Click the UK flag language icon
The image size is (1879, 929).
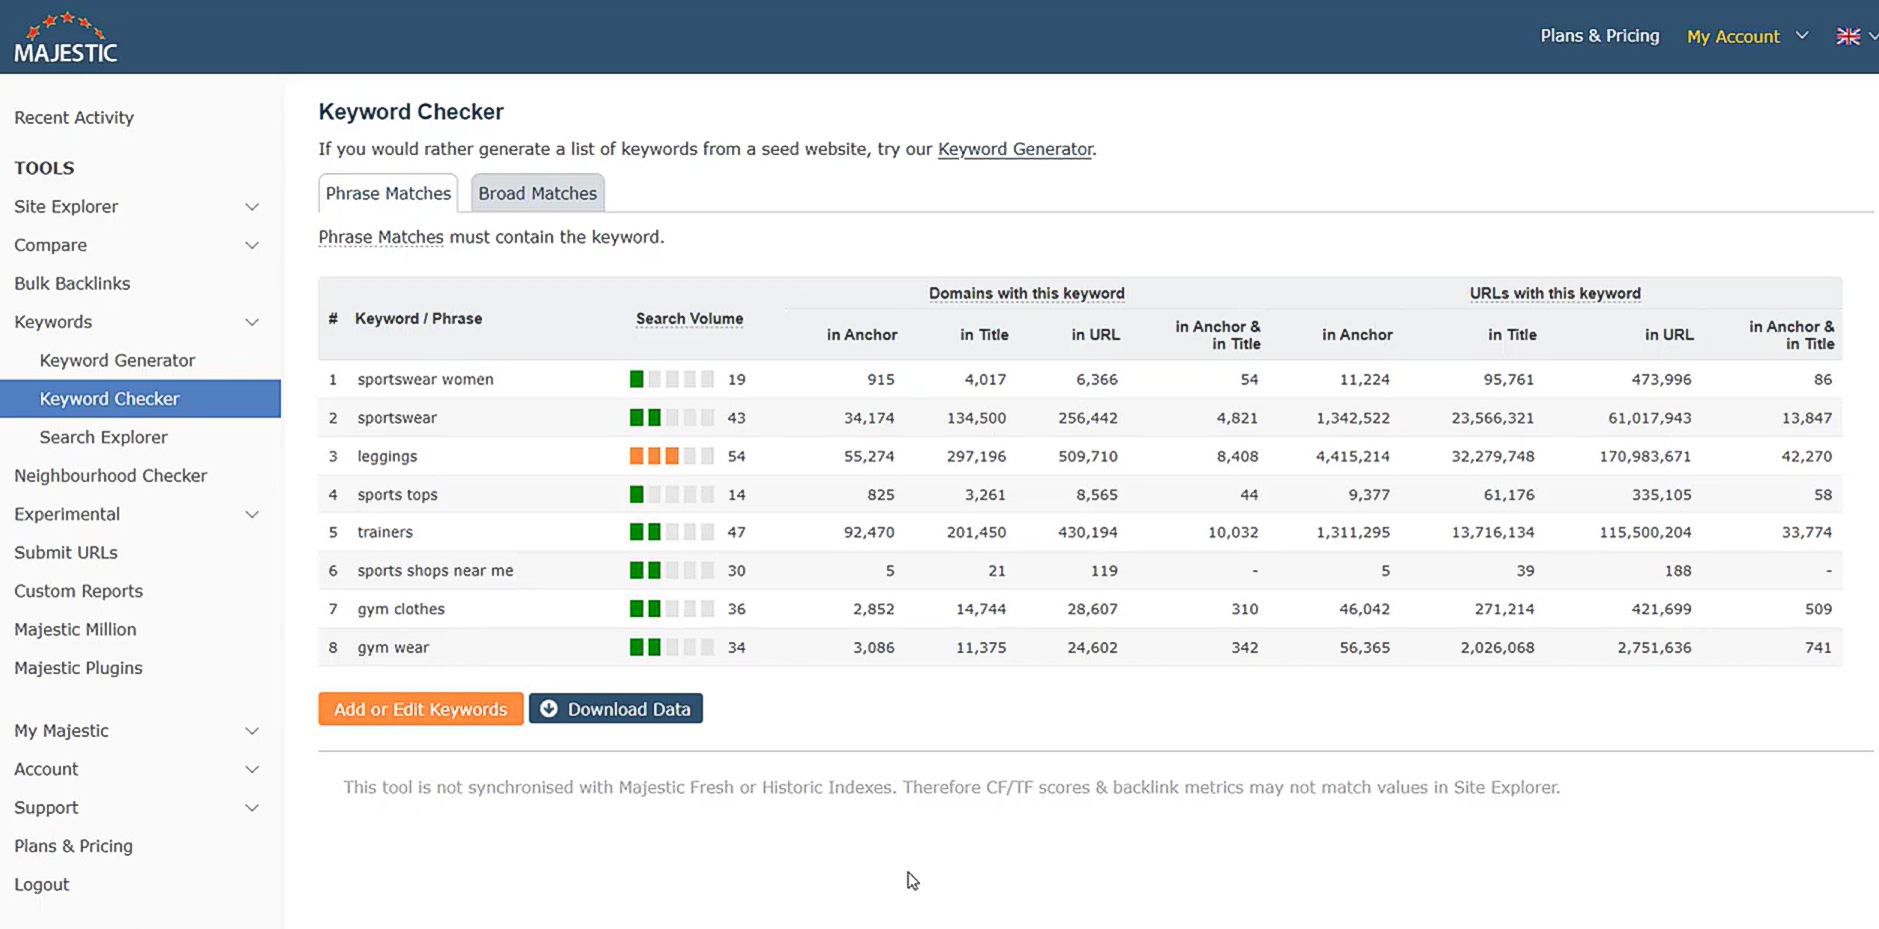coord(1847,36)
